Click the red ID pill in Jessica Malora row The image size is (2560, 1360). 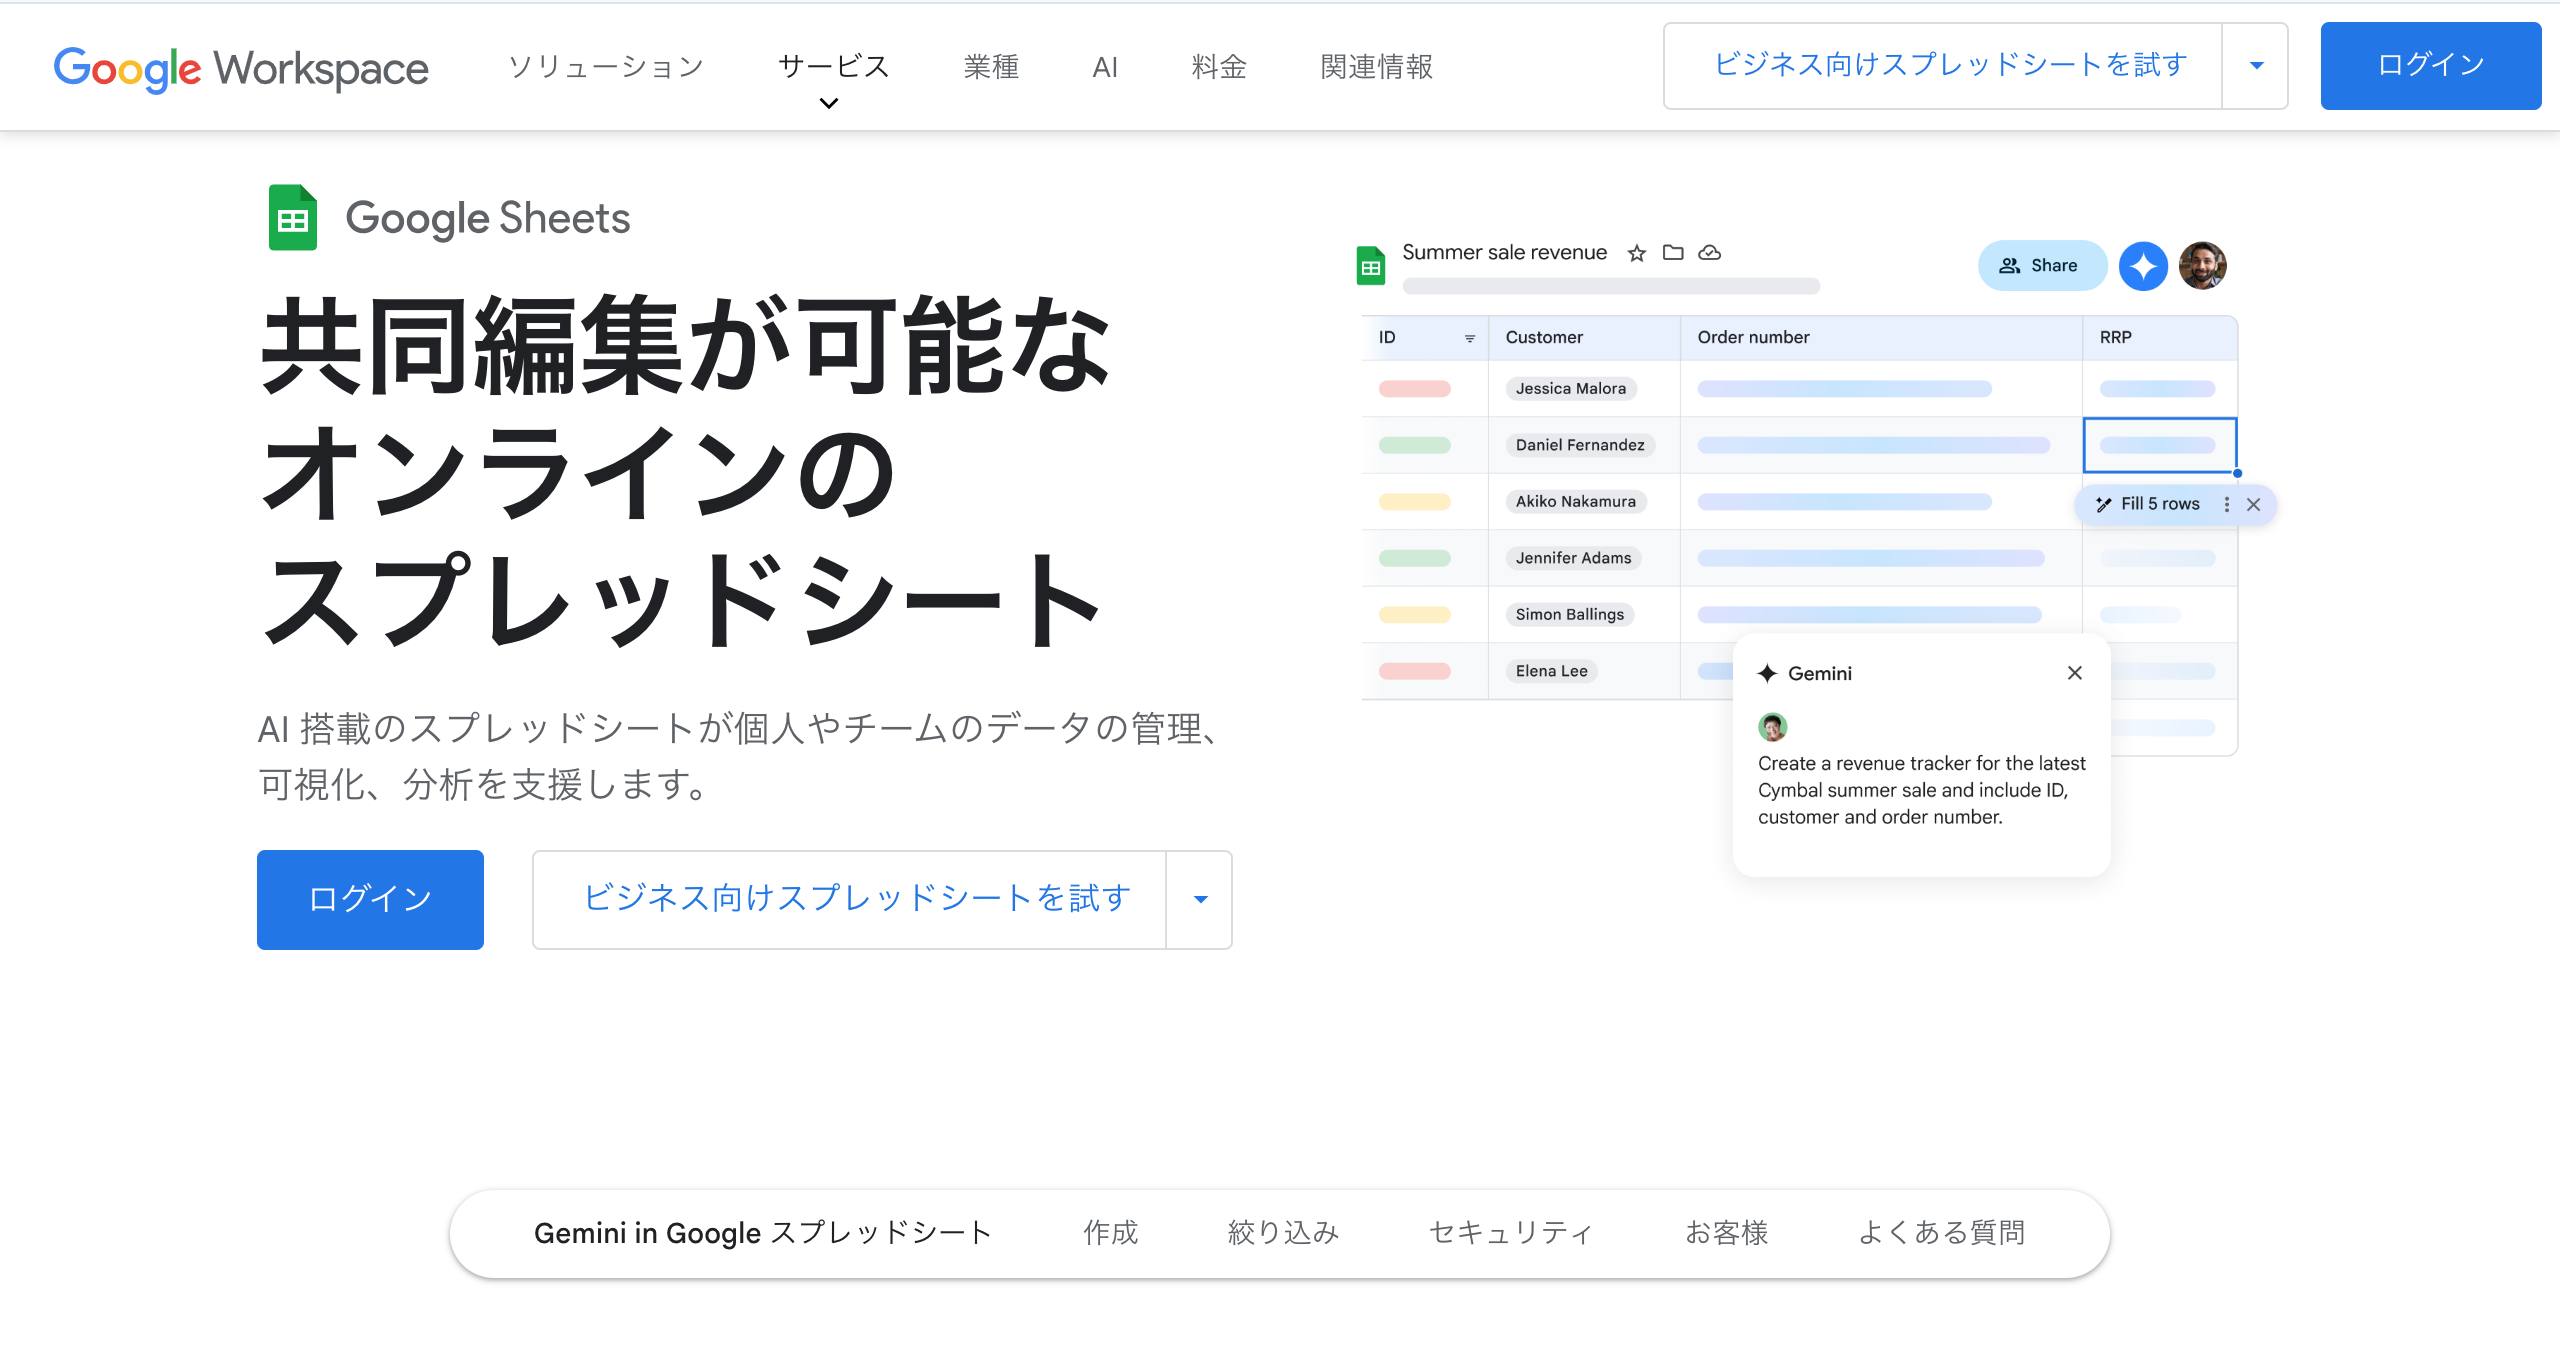1415,389
